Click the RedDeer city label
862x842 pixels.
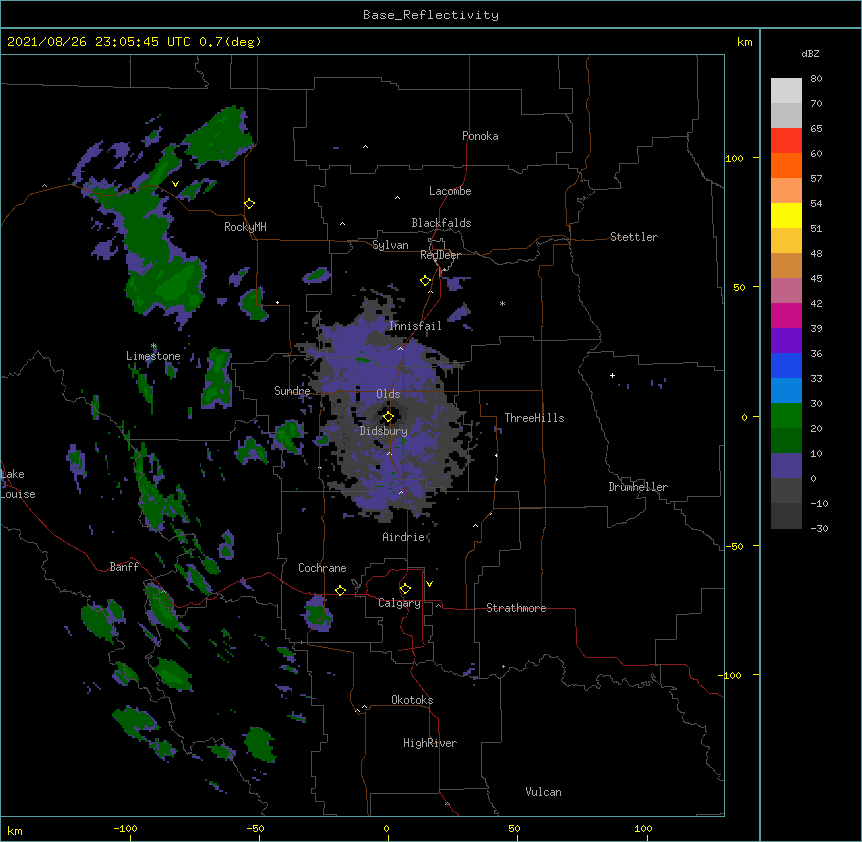click(440, 255)
